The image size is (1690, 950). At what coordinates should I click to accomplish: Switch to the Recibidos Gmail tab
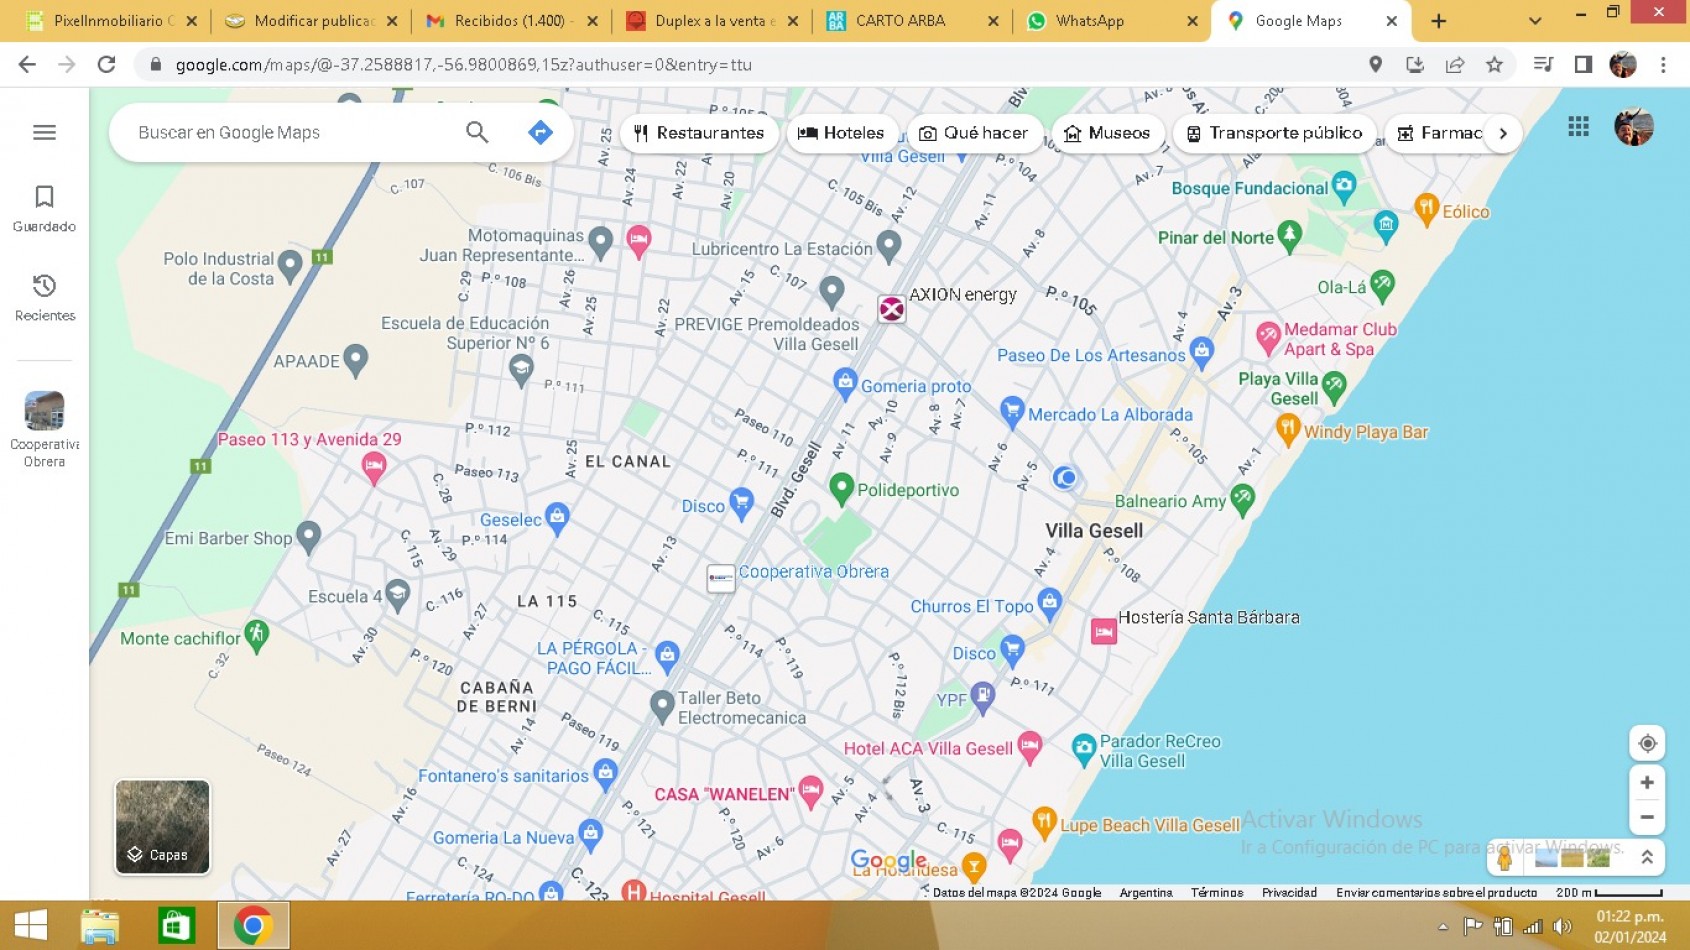tap(510, 21)
